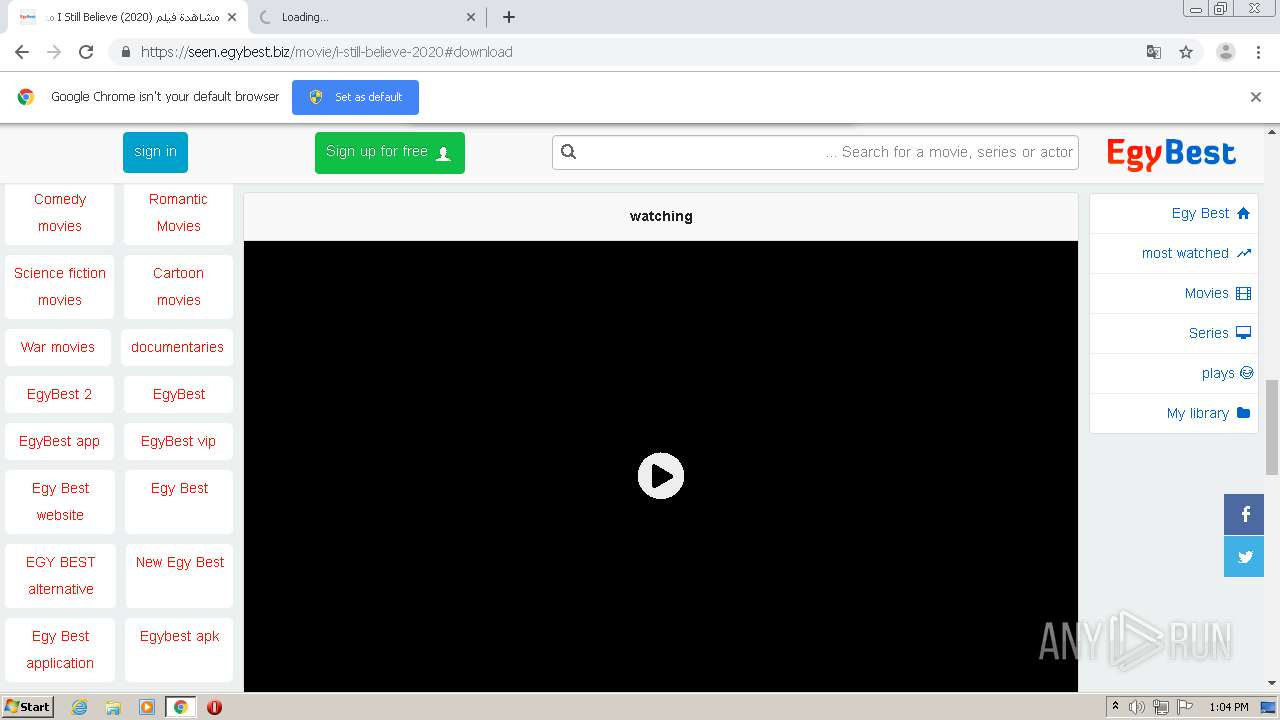Open File Explorer from the taskbar
This screenshot has width=1280, height=720.
point(113,707)
